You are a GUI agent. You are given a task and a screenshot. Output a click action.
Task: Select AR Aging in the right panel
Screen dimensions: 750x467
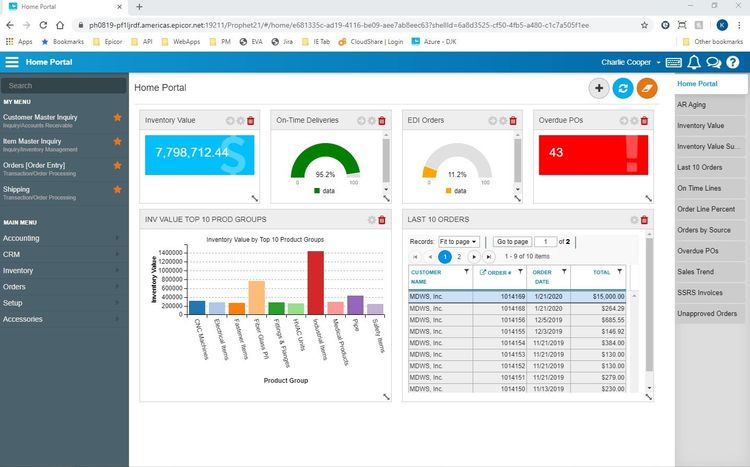point(710,105)
